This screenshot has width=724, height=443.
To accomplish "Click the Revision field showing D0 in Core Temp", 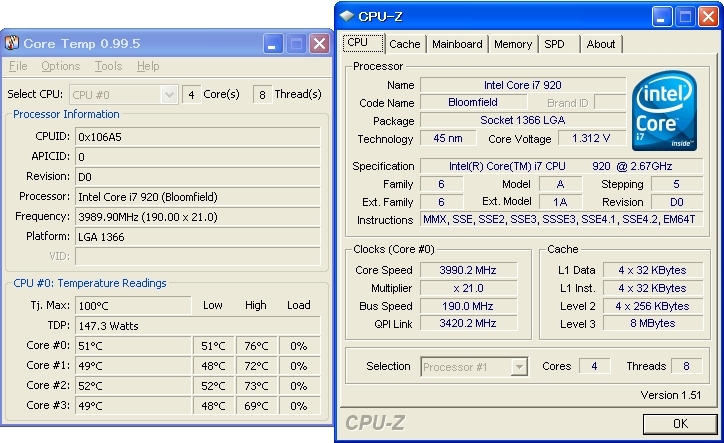I will (x=198, y=177).
